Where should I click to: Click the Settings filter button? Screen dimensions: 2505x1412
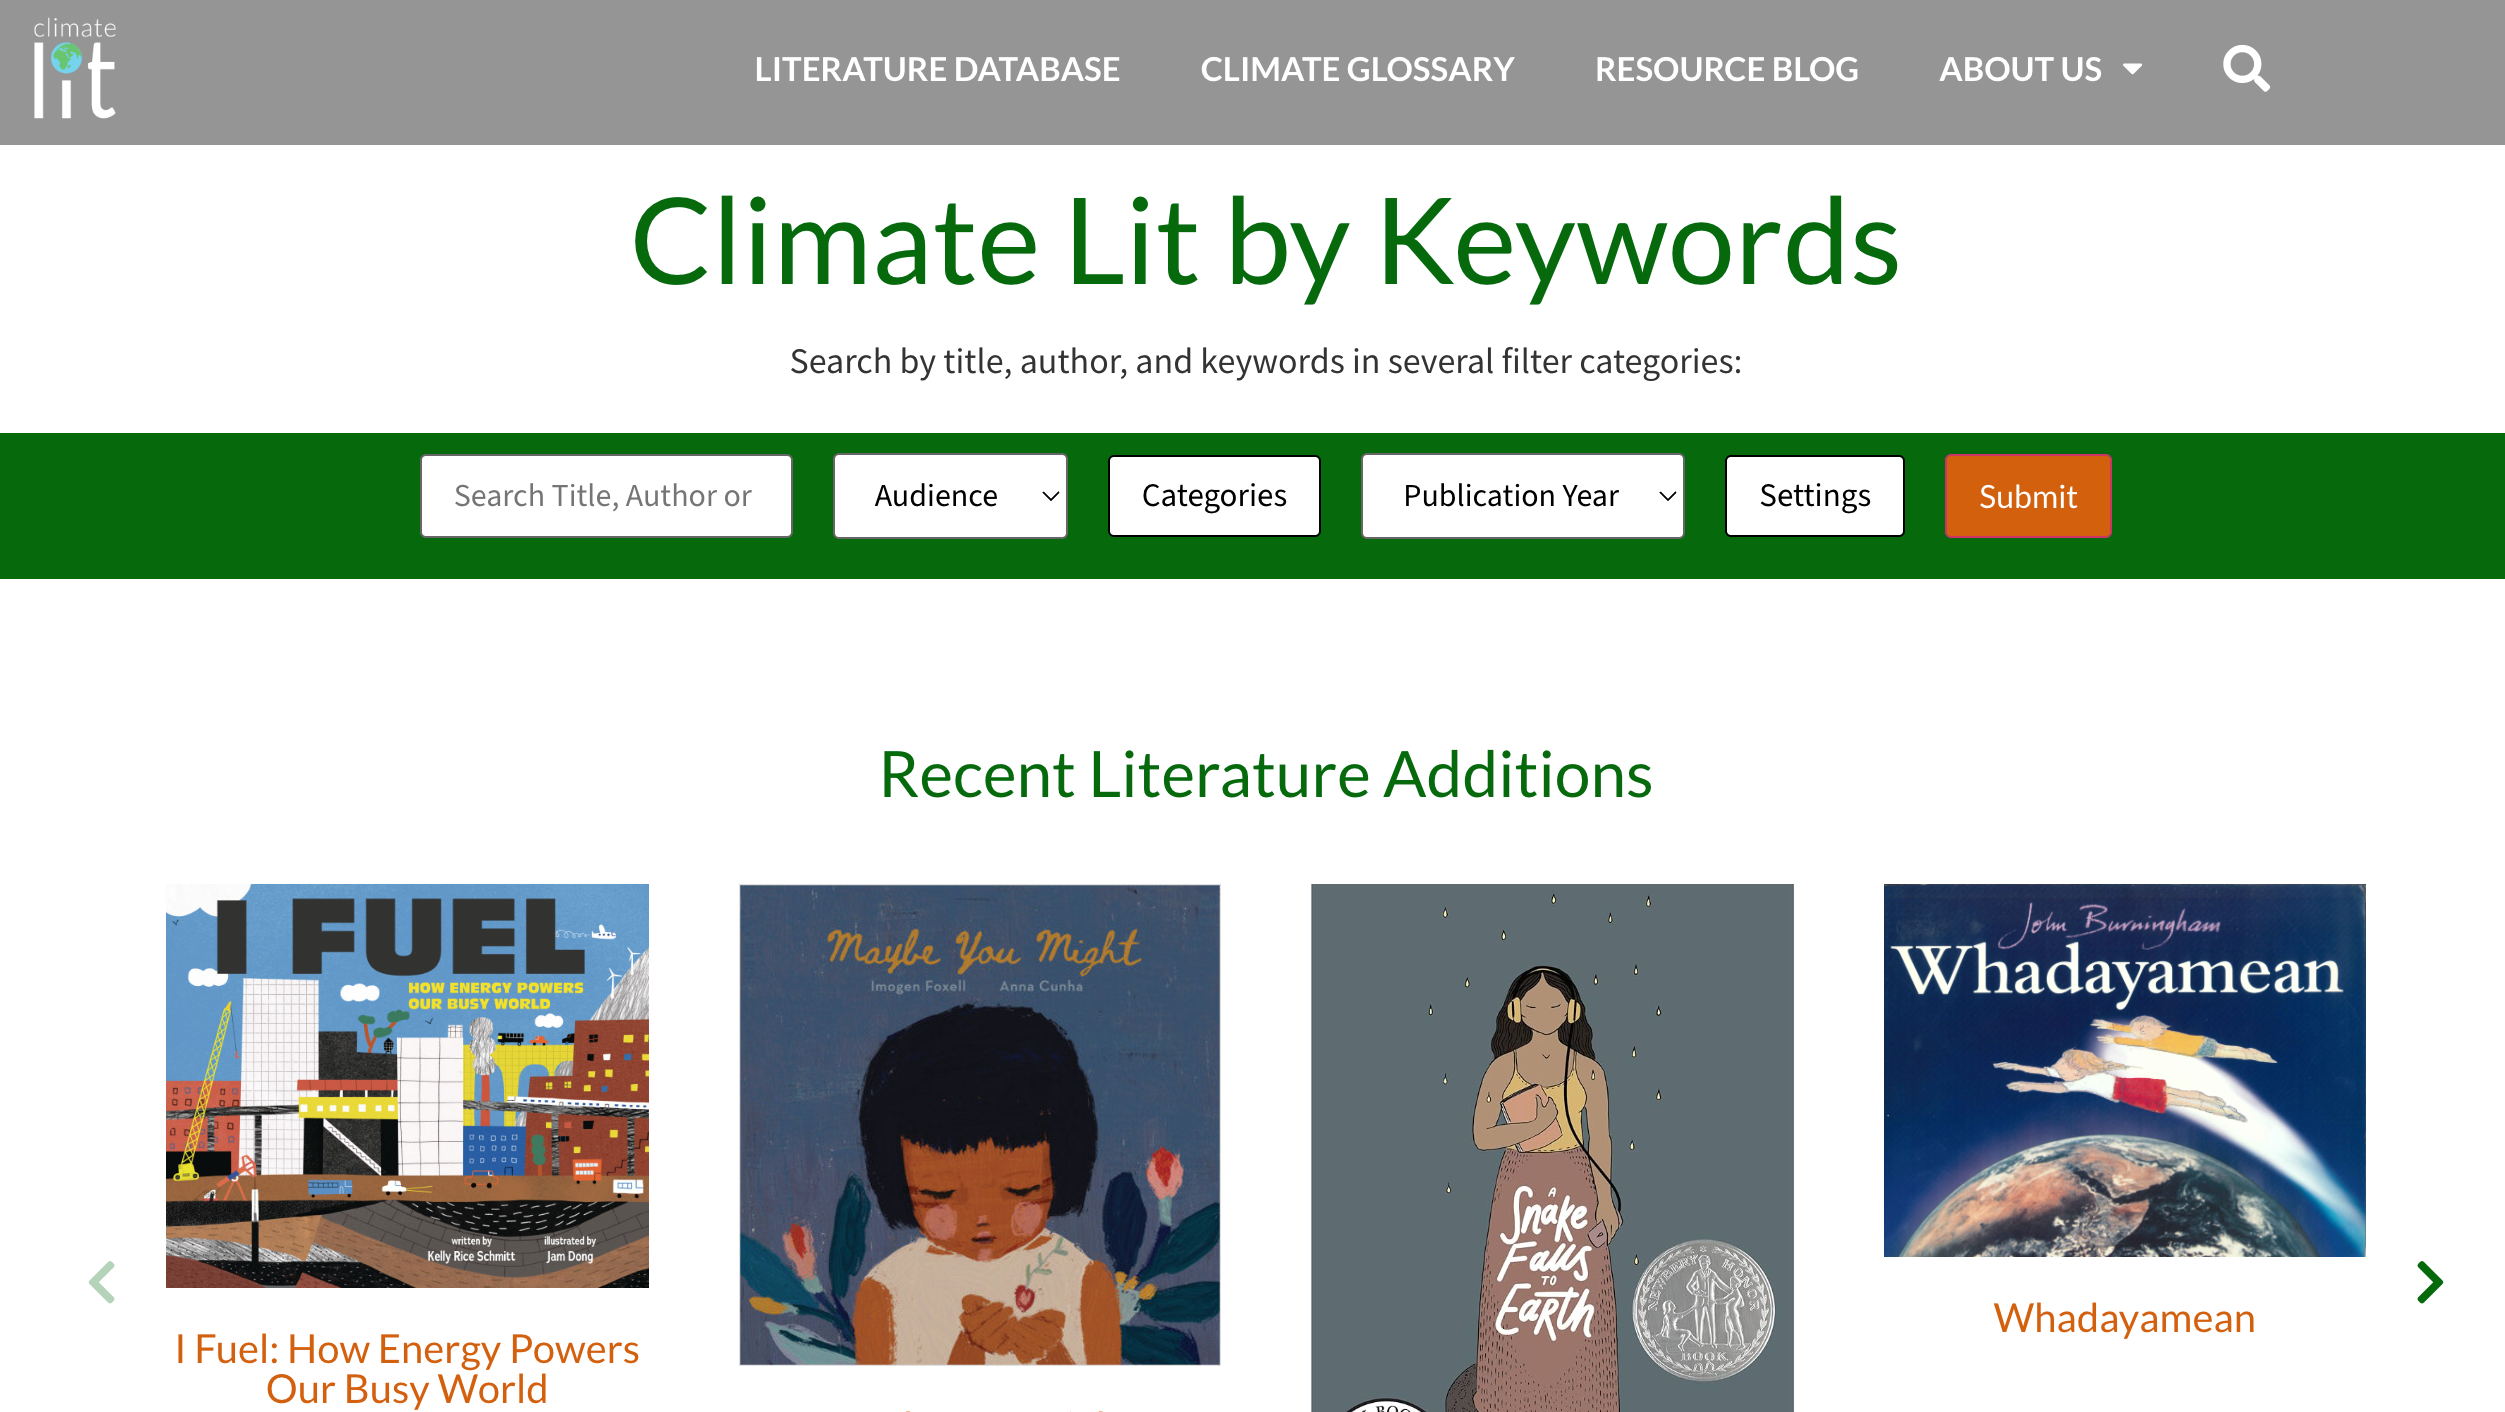[1814, 496]
